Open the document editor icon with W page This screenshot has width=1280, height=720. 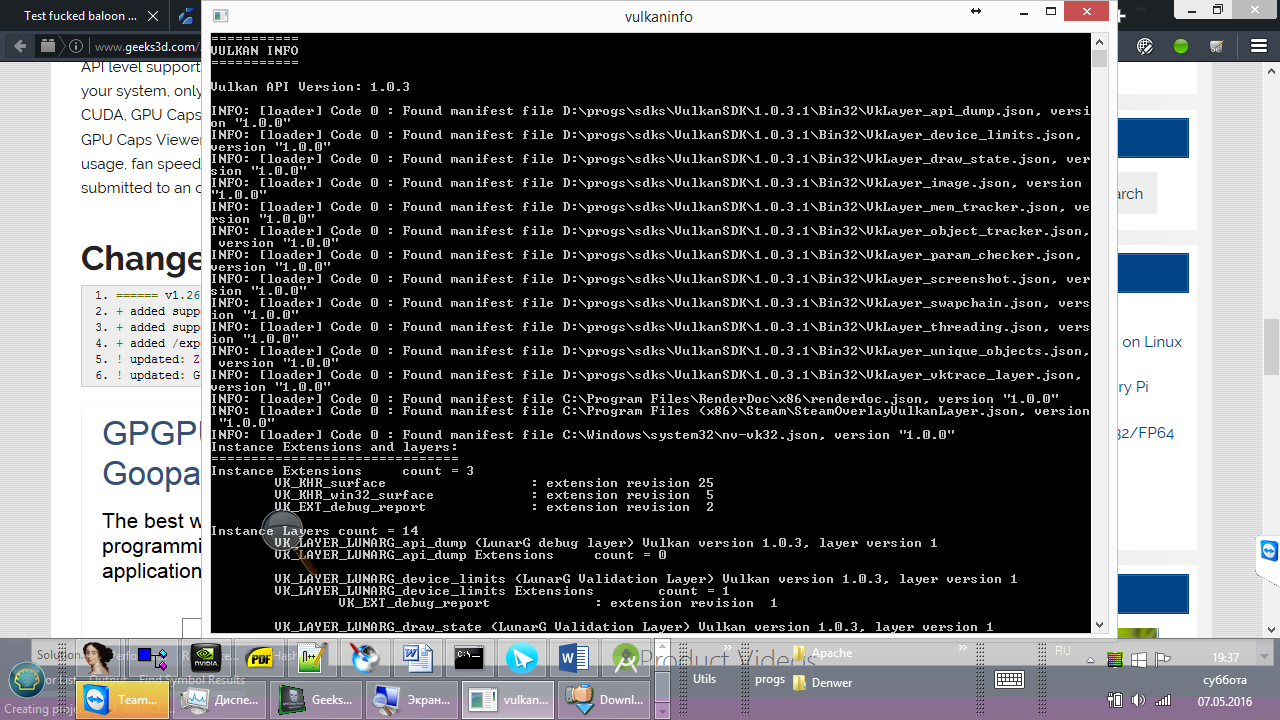[417, 658]
